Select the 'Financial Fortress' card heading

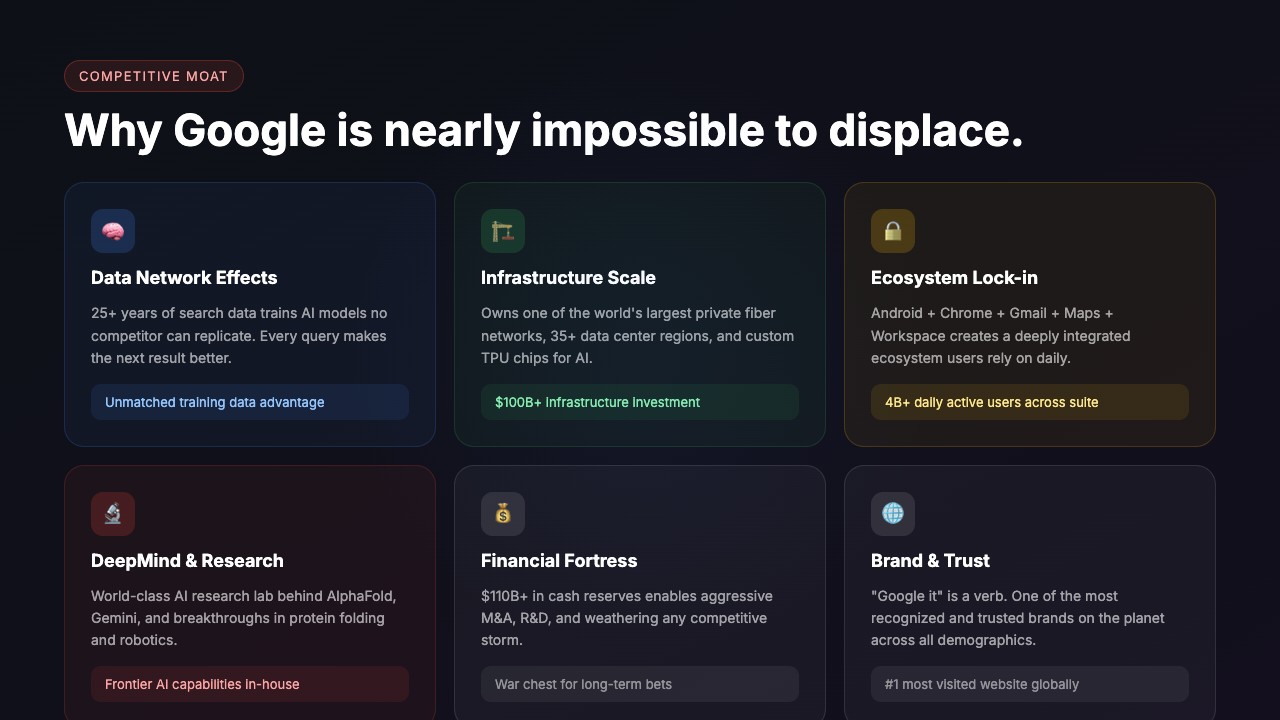click(559, 561)
